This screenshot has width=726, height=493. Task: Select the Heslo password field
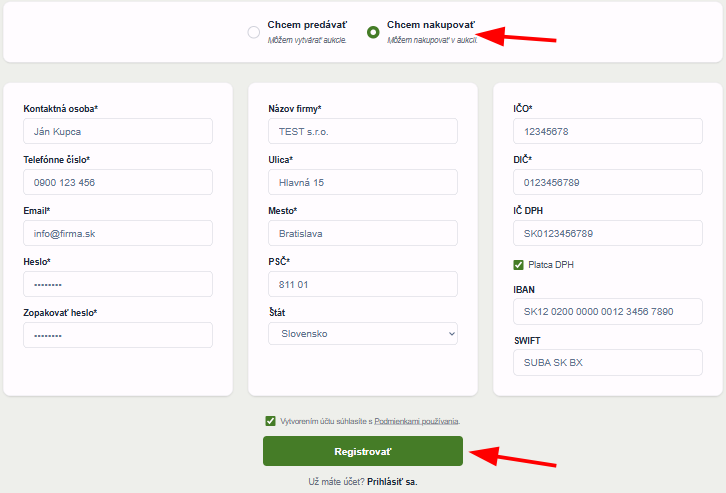[x=118, y=284]
